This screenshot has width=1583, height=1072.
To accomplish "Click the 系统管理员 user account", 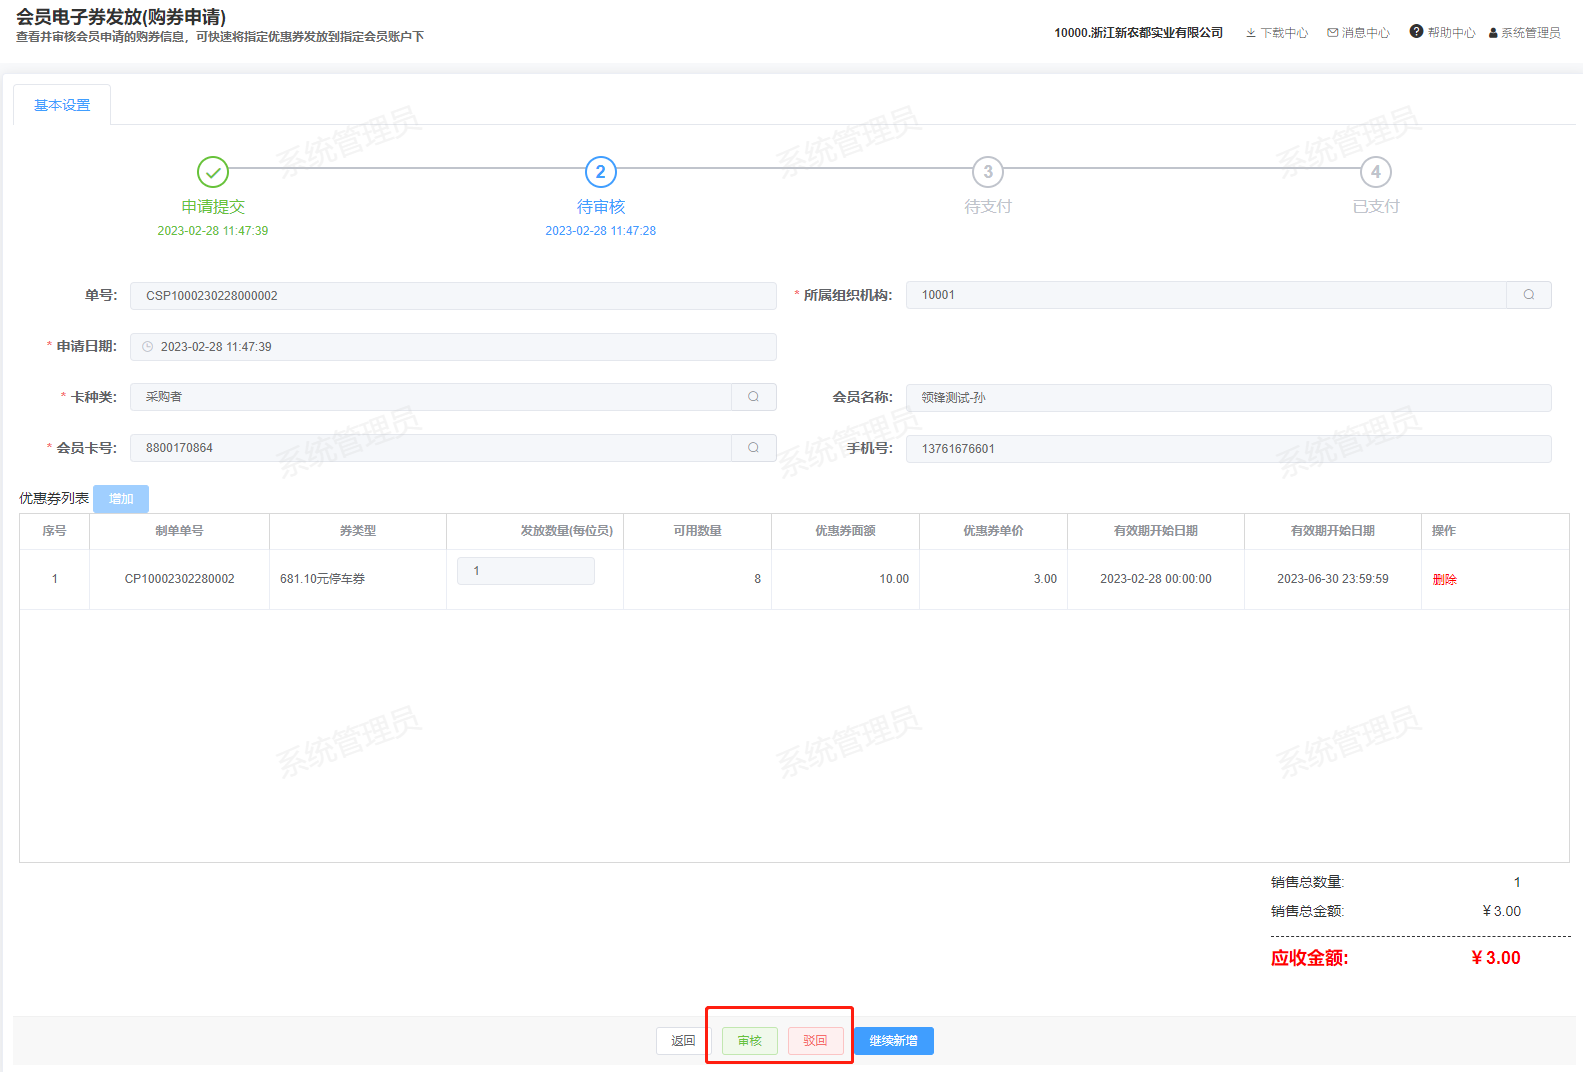I will tap(1524, 33).
